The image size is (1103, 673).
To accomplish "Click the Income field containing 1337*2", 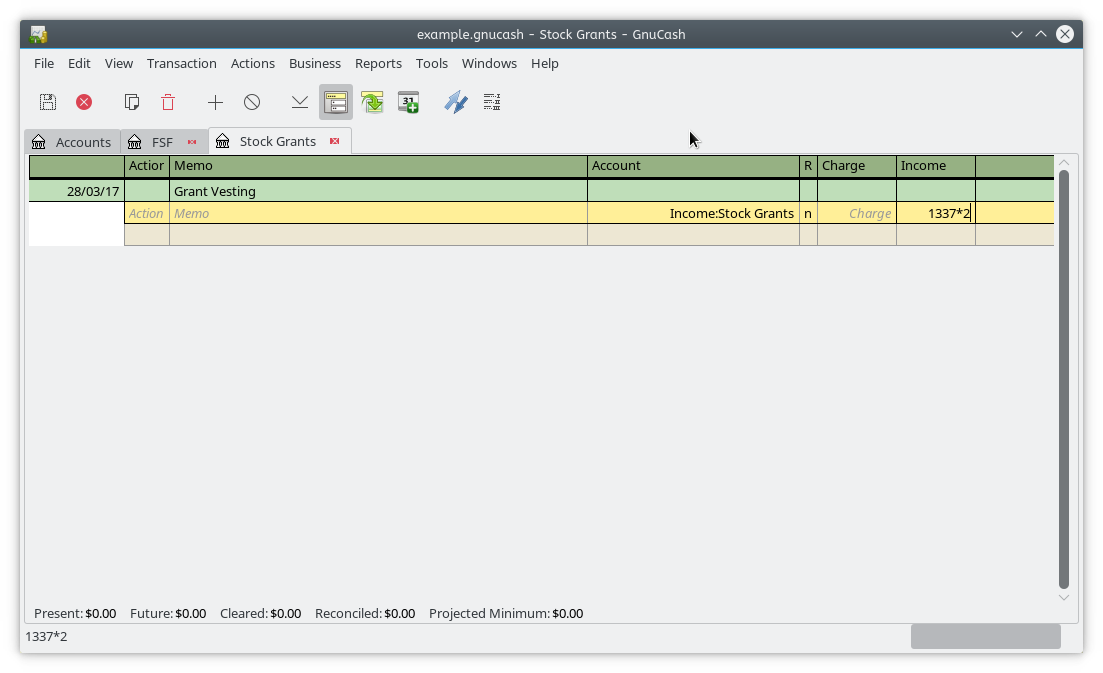I will (936, 213).
